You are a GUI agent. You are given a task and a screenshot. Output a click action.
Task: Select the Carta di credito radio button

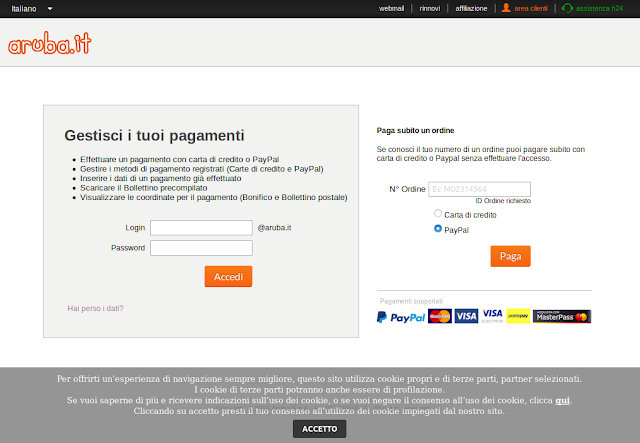(x=438, y=213)
